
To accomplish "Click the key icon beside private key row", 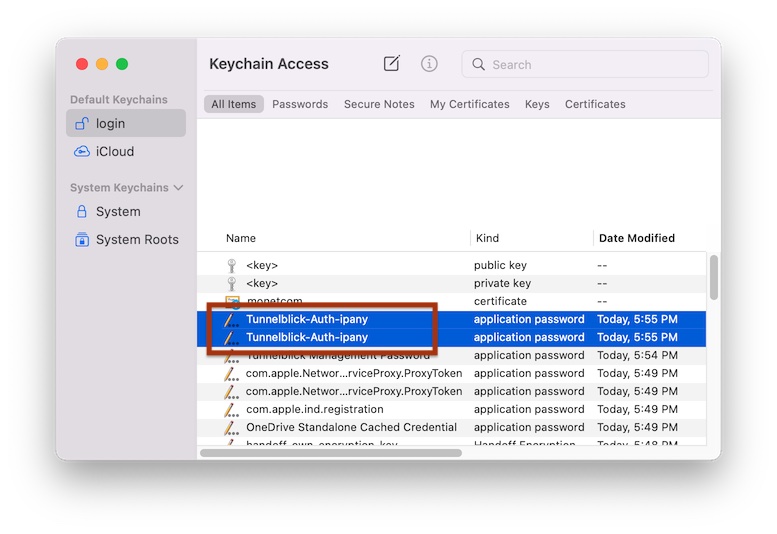I will (x=231, y=283).
